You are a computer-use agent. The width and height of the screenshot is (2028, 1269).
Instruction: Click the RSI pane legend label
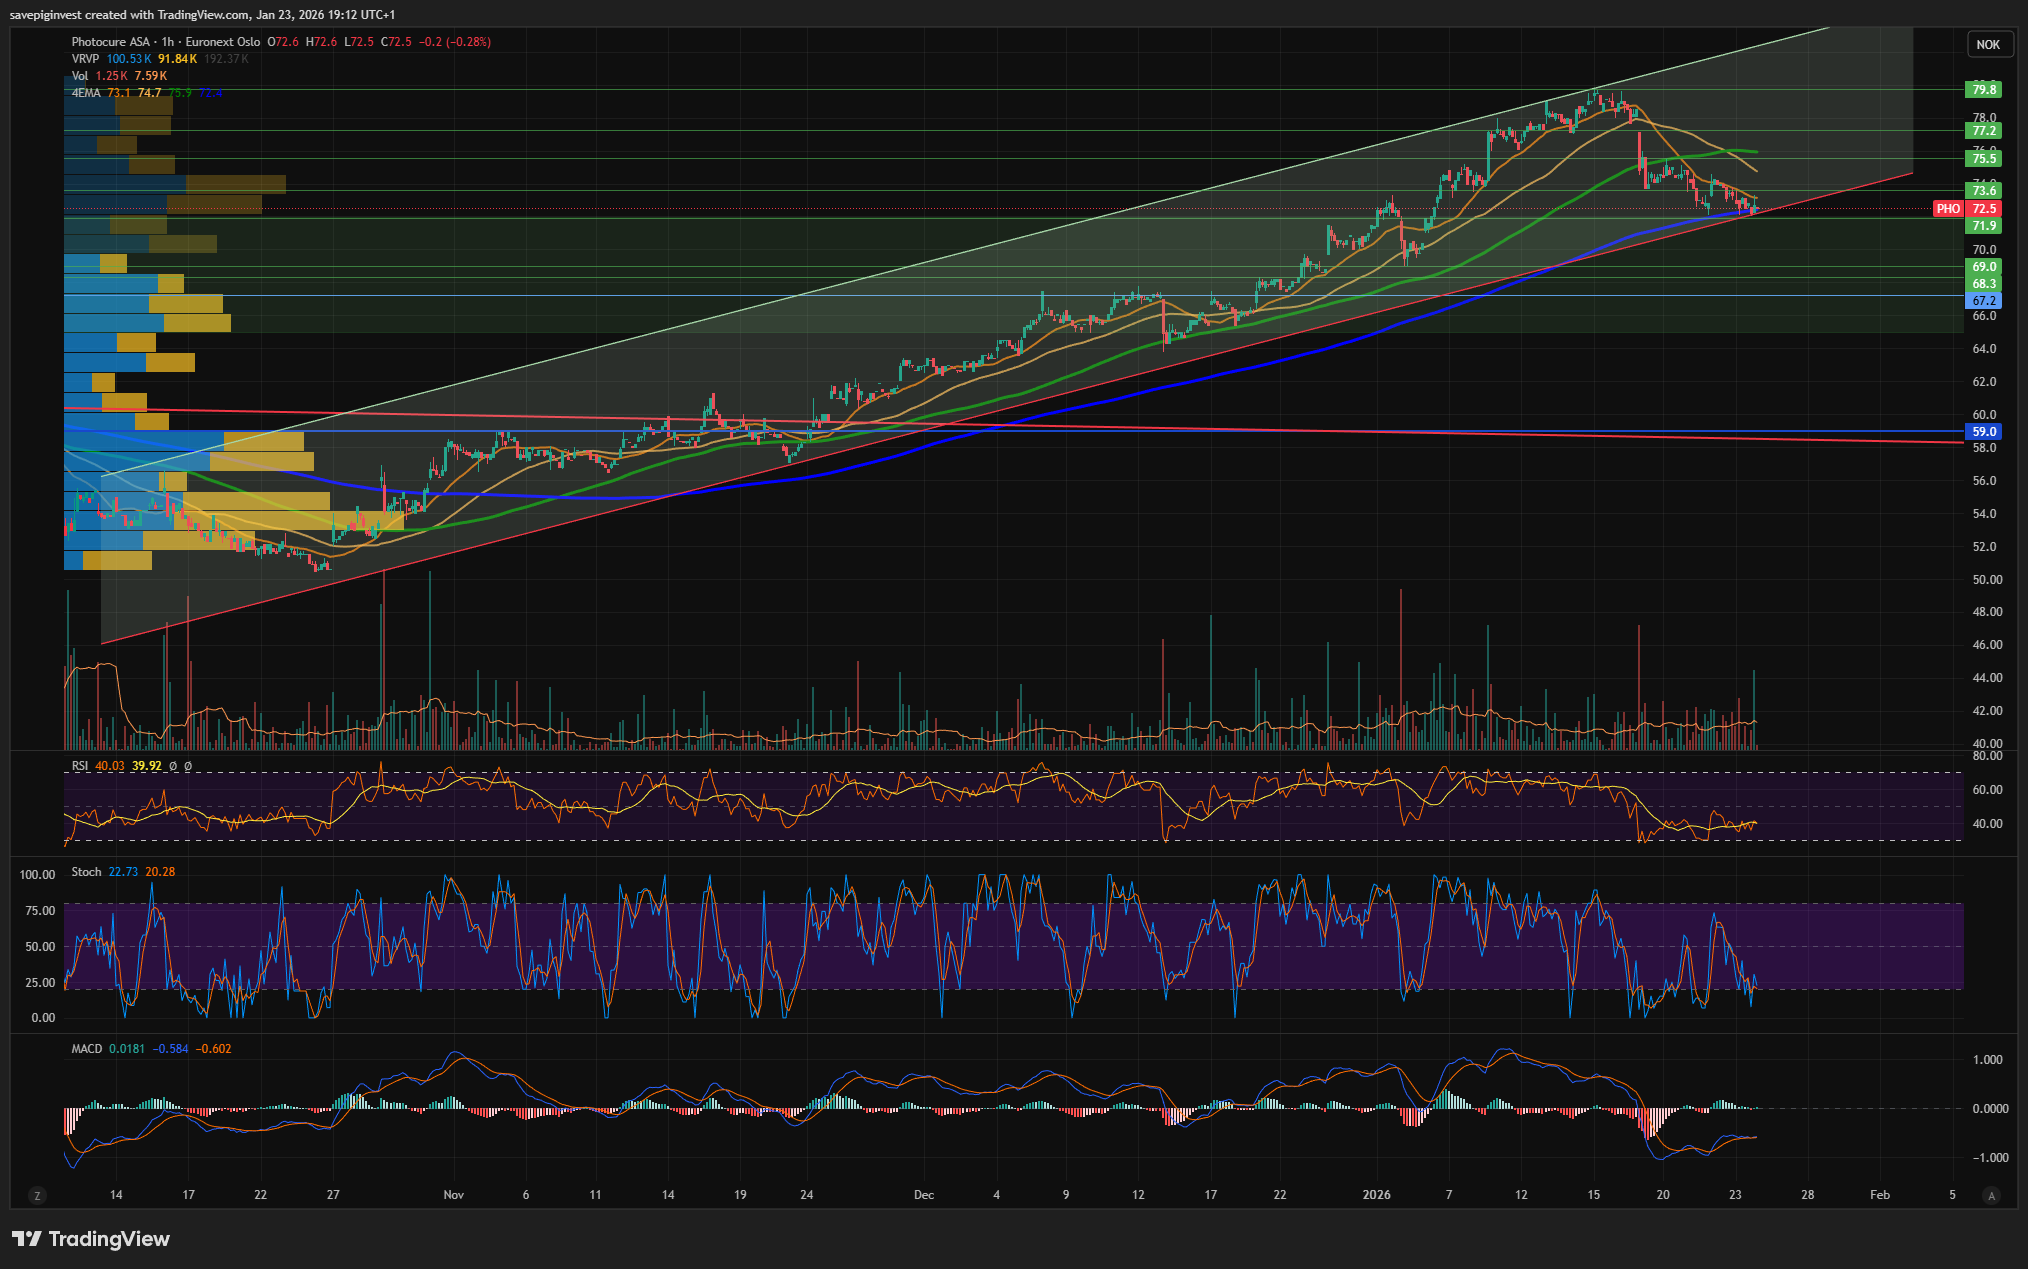tap(80, 766)
